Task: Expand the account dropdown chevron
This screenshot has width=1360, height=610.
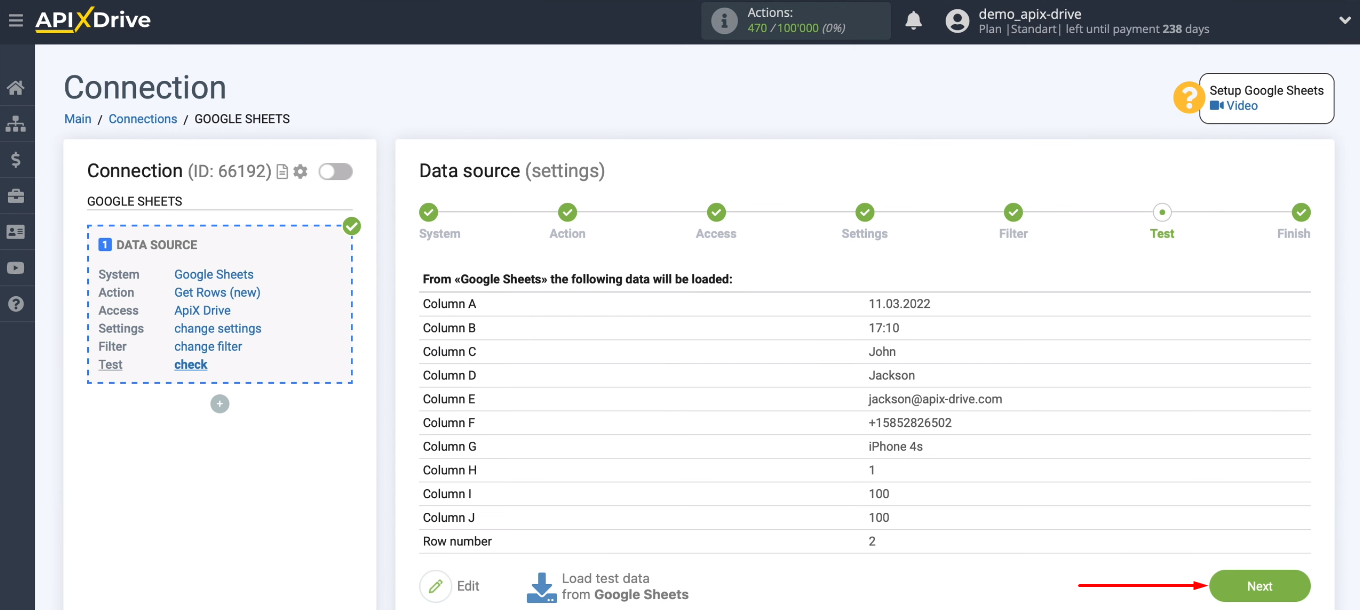Action: 1344,21
